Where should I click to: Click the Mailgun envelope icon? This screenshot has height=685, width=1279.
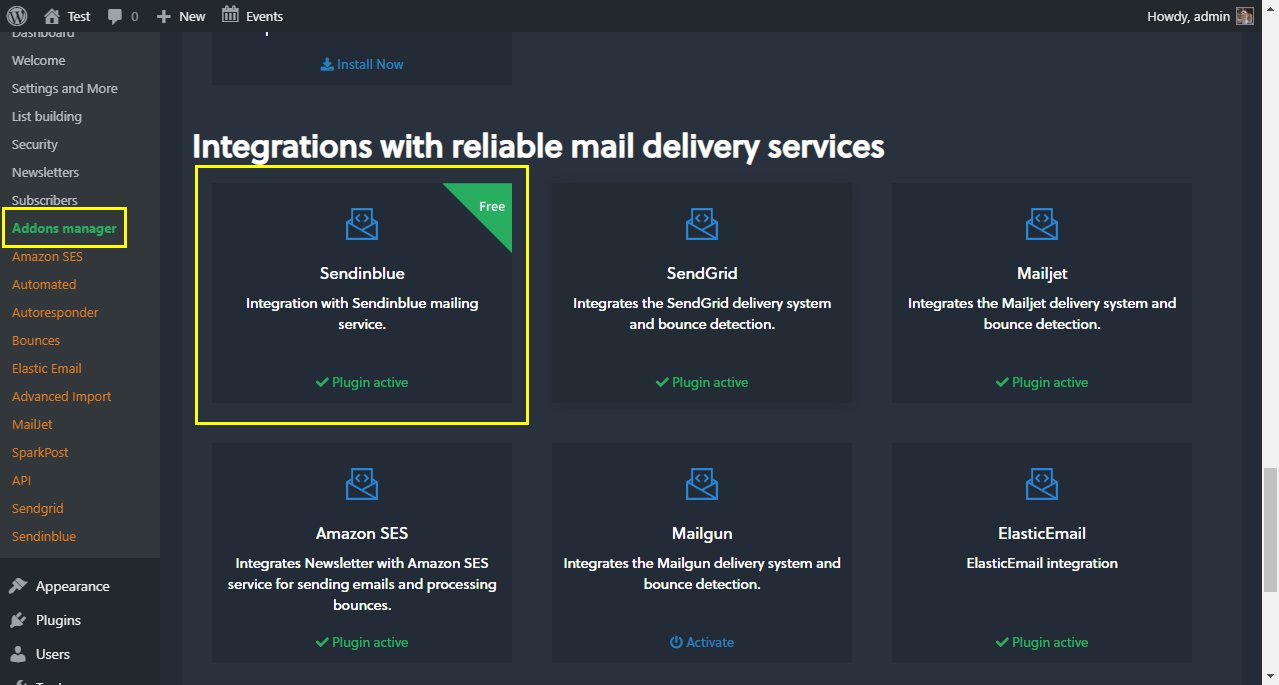tap(701, 483)
